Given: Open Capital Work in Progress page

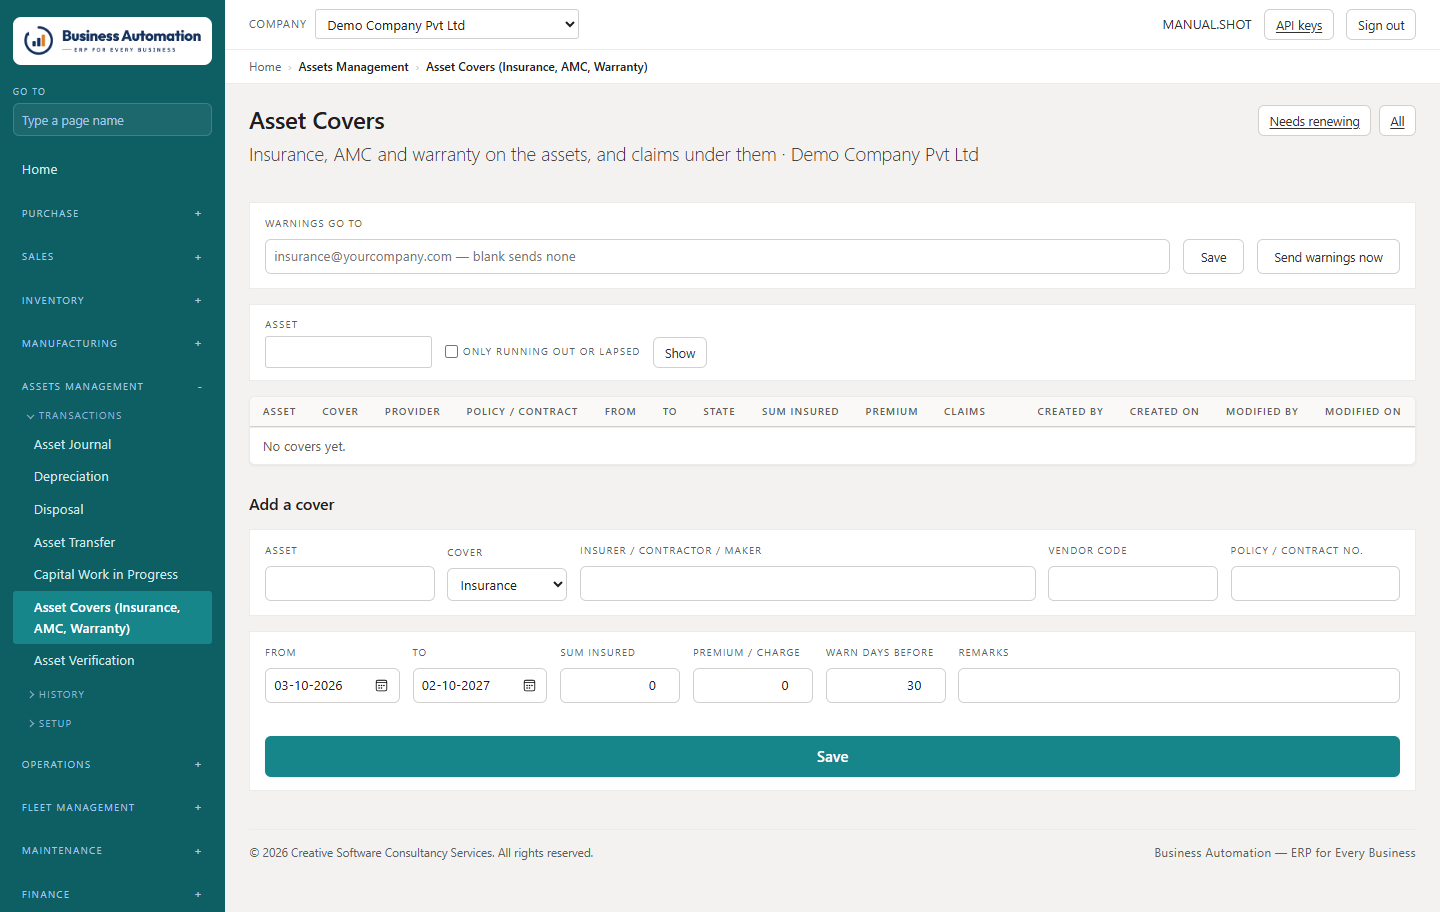Looking at the screenshot, I should click(x=112, y=575).
